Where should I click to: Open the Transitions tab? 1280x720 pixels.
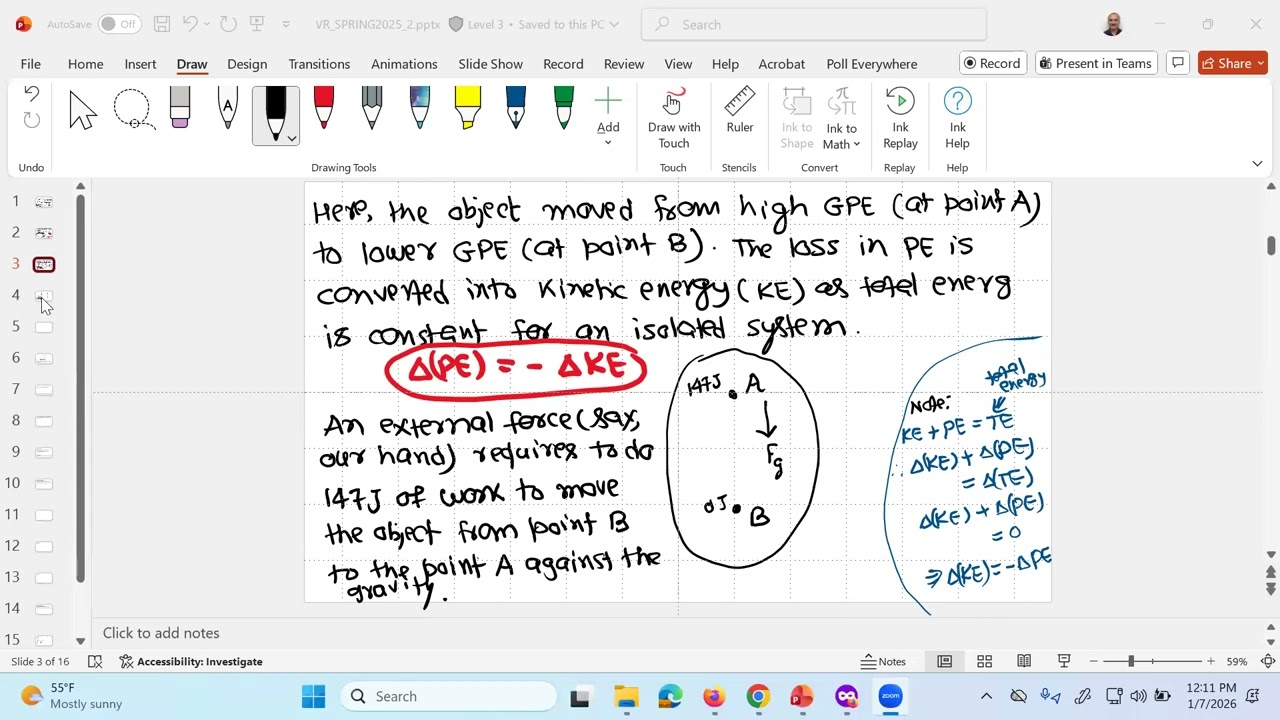(x=319, y=64)
